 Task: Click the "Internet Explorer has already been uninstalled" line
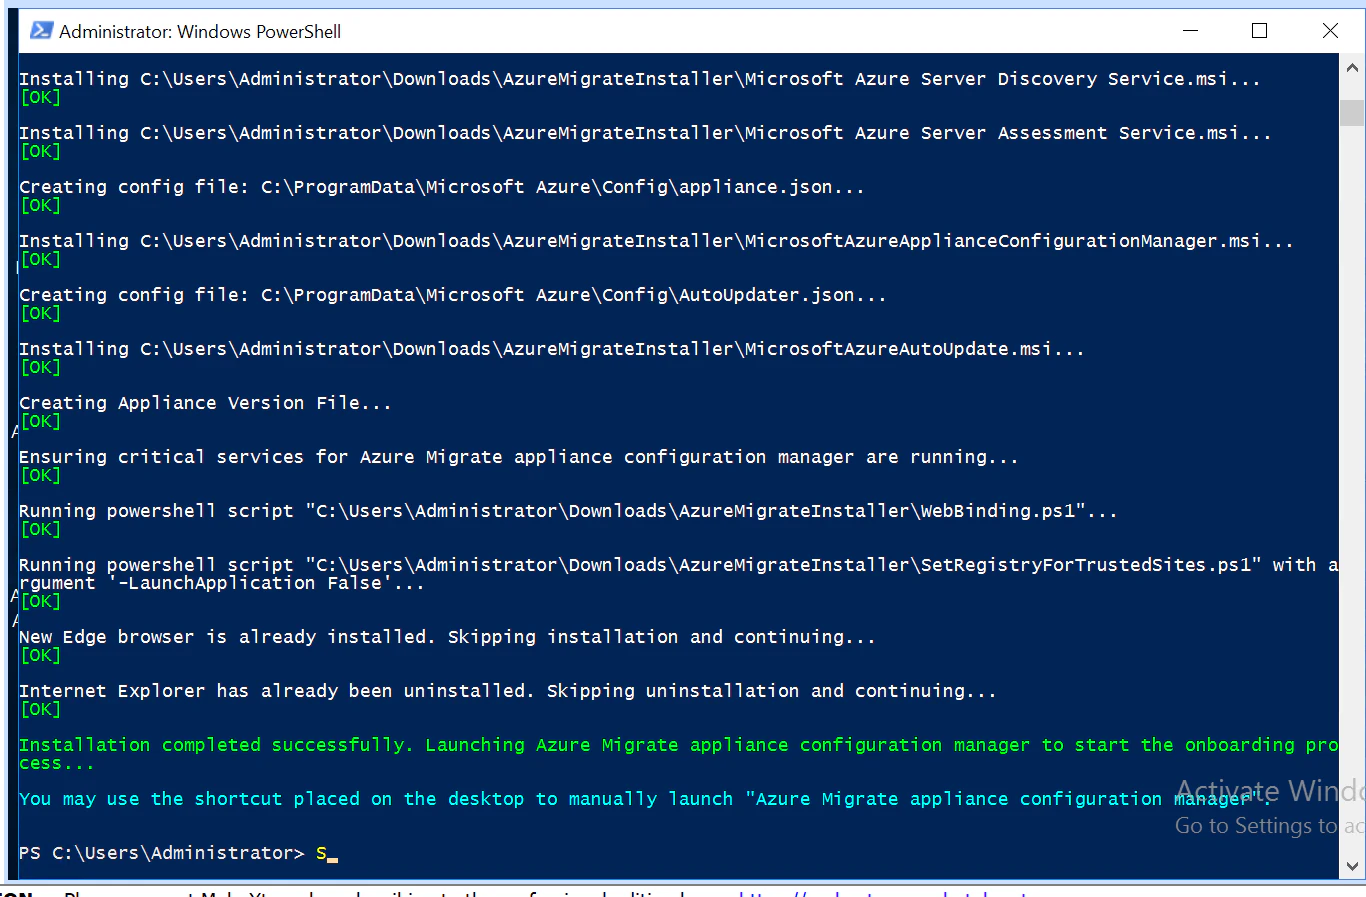[508, 691]
